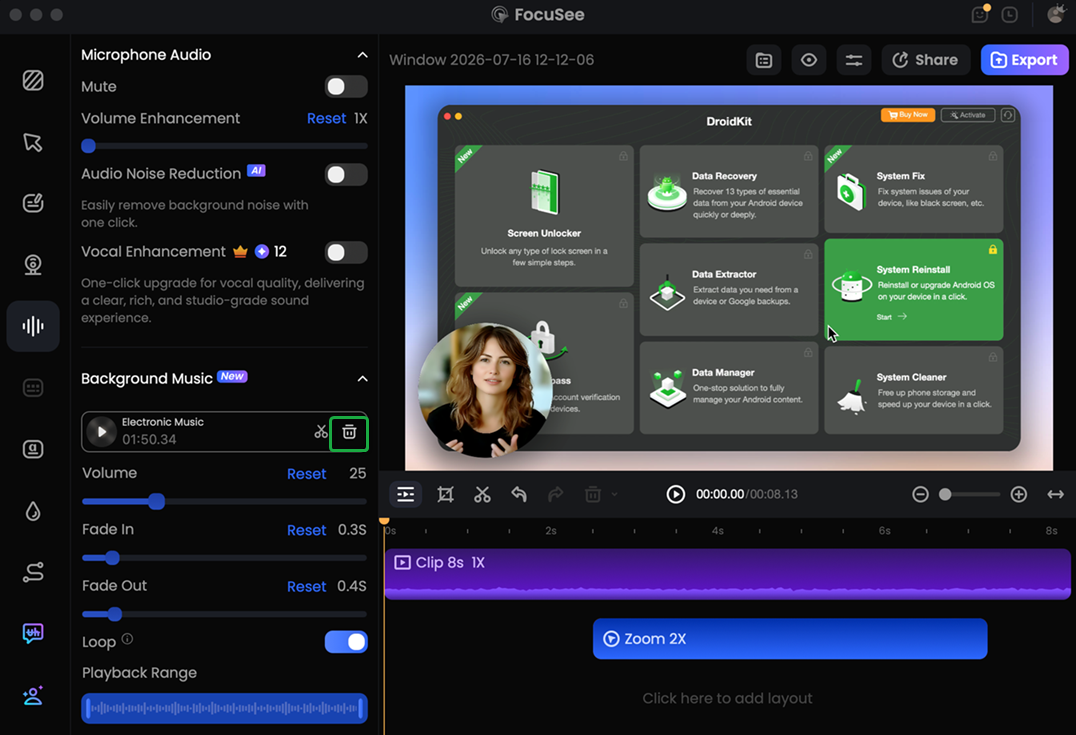Play the video preview
This screenshot has height=735, width=1076.
pos(675,494)
